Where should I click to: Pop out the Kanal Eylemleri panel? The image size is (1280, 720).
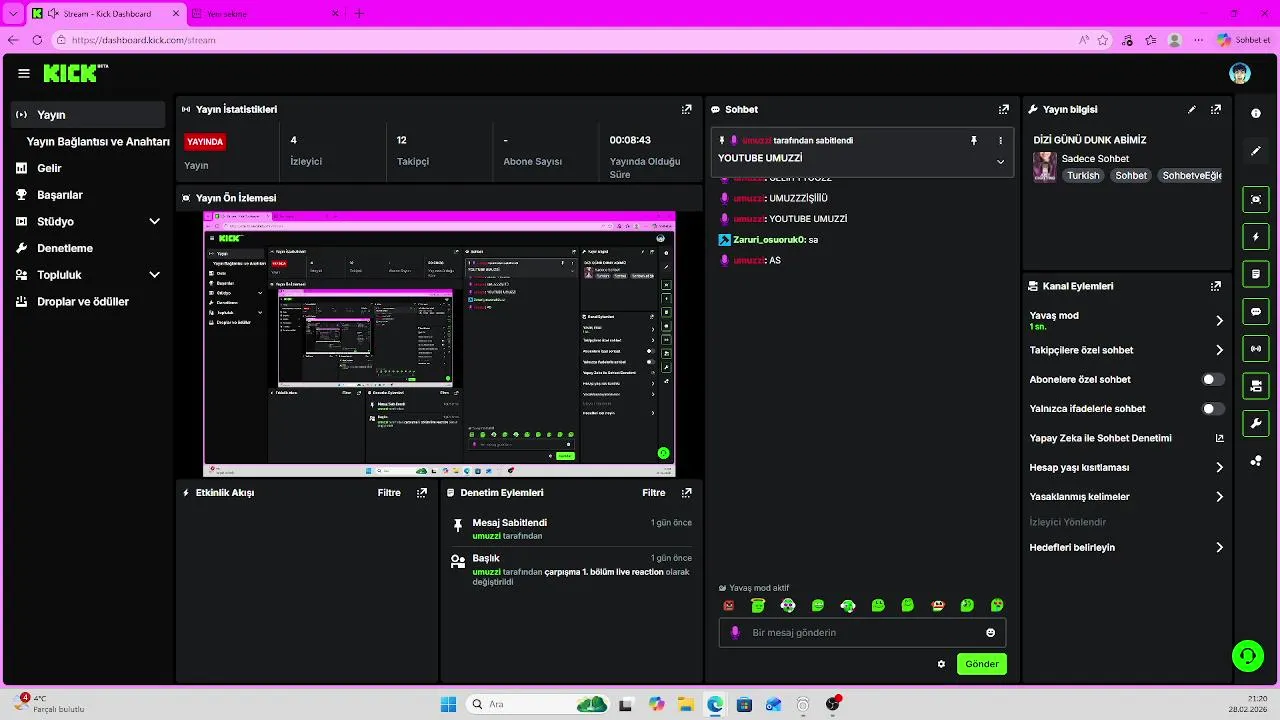pos(1216,286)
